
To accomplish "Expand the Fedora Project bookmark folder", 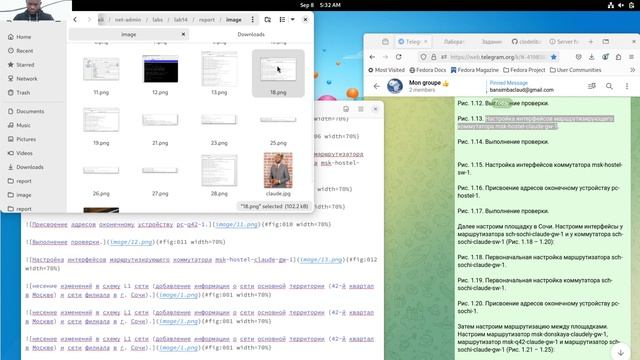I will (x=524, y=70).
